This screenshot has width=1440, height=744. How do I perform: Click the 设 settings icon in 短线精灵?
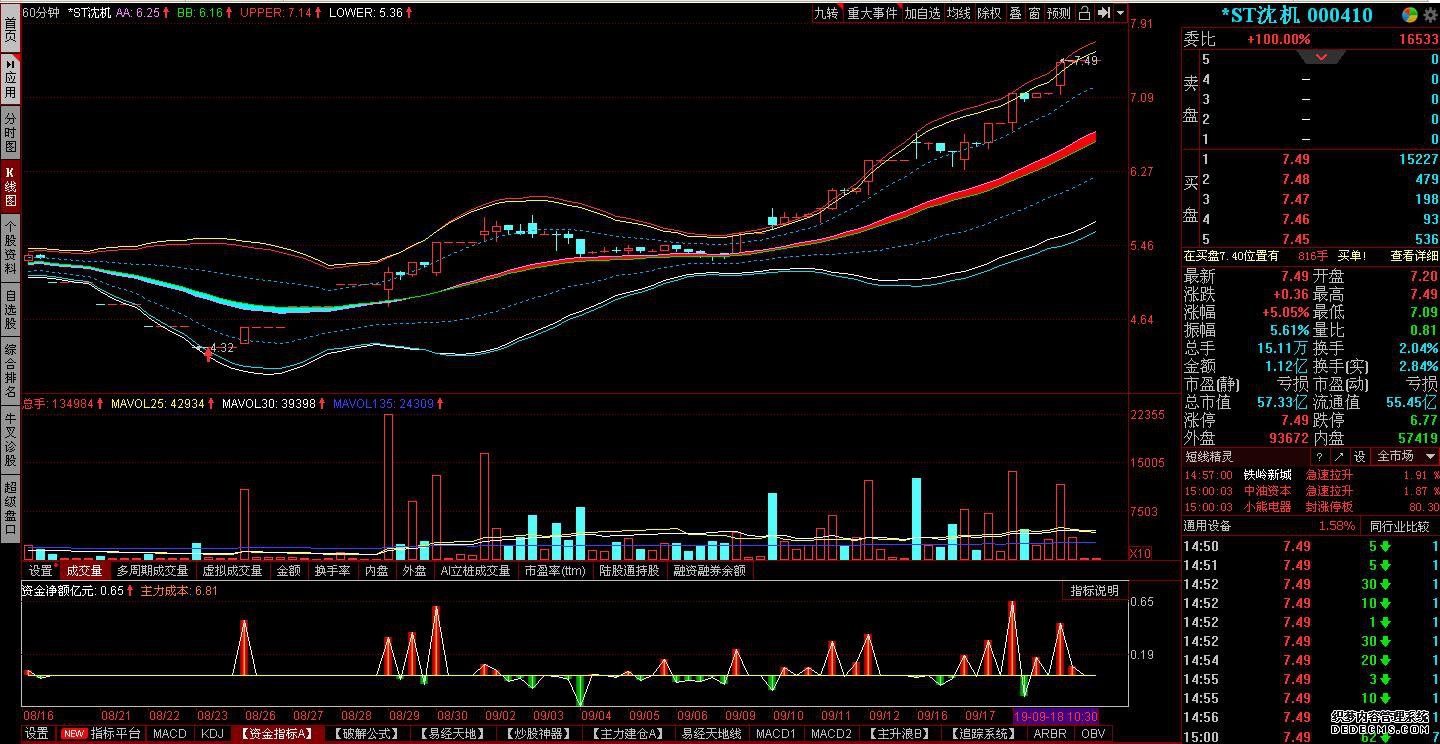point(1359,456)
